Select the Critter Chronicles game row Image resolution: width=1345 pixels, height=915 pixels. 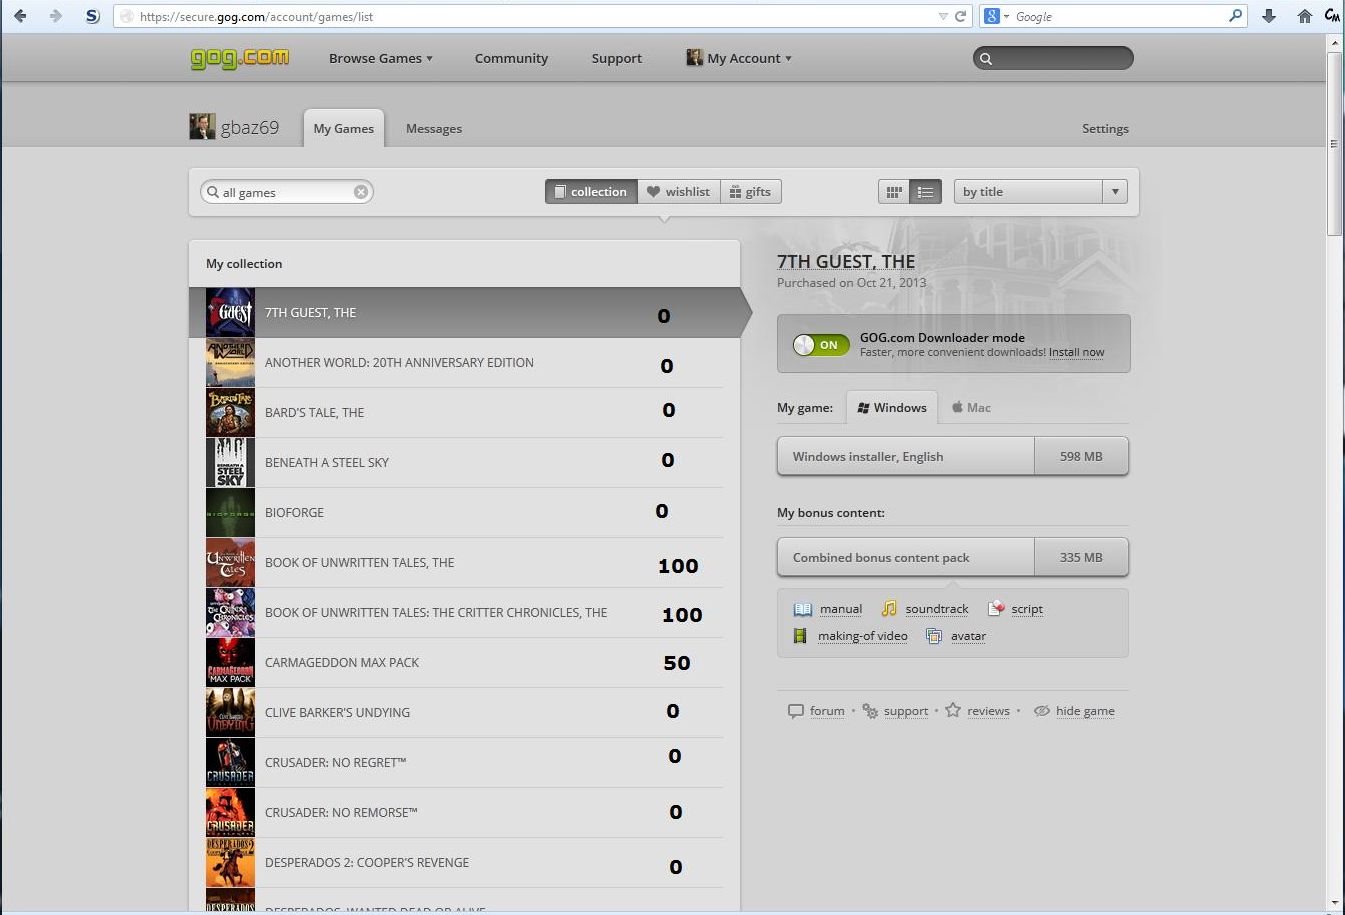[464, 613]
